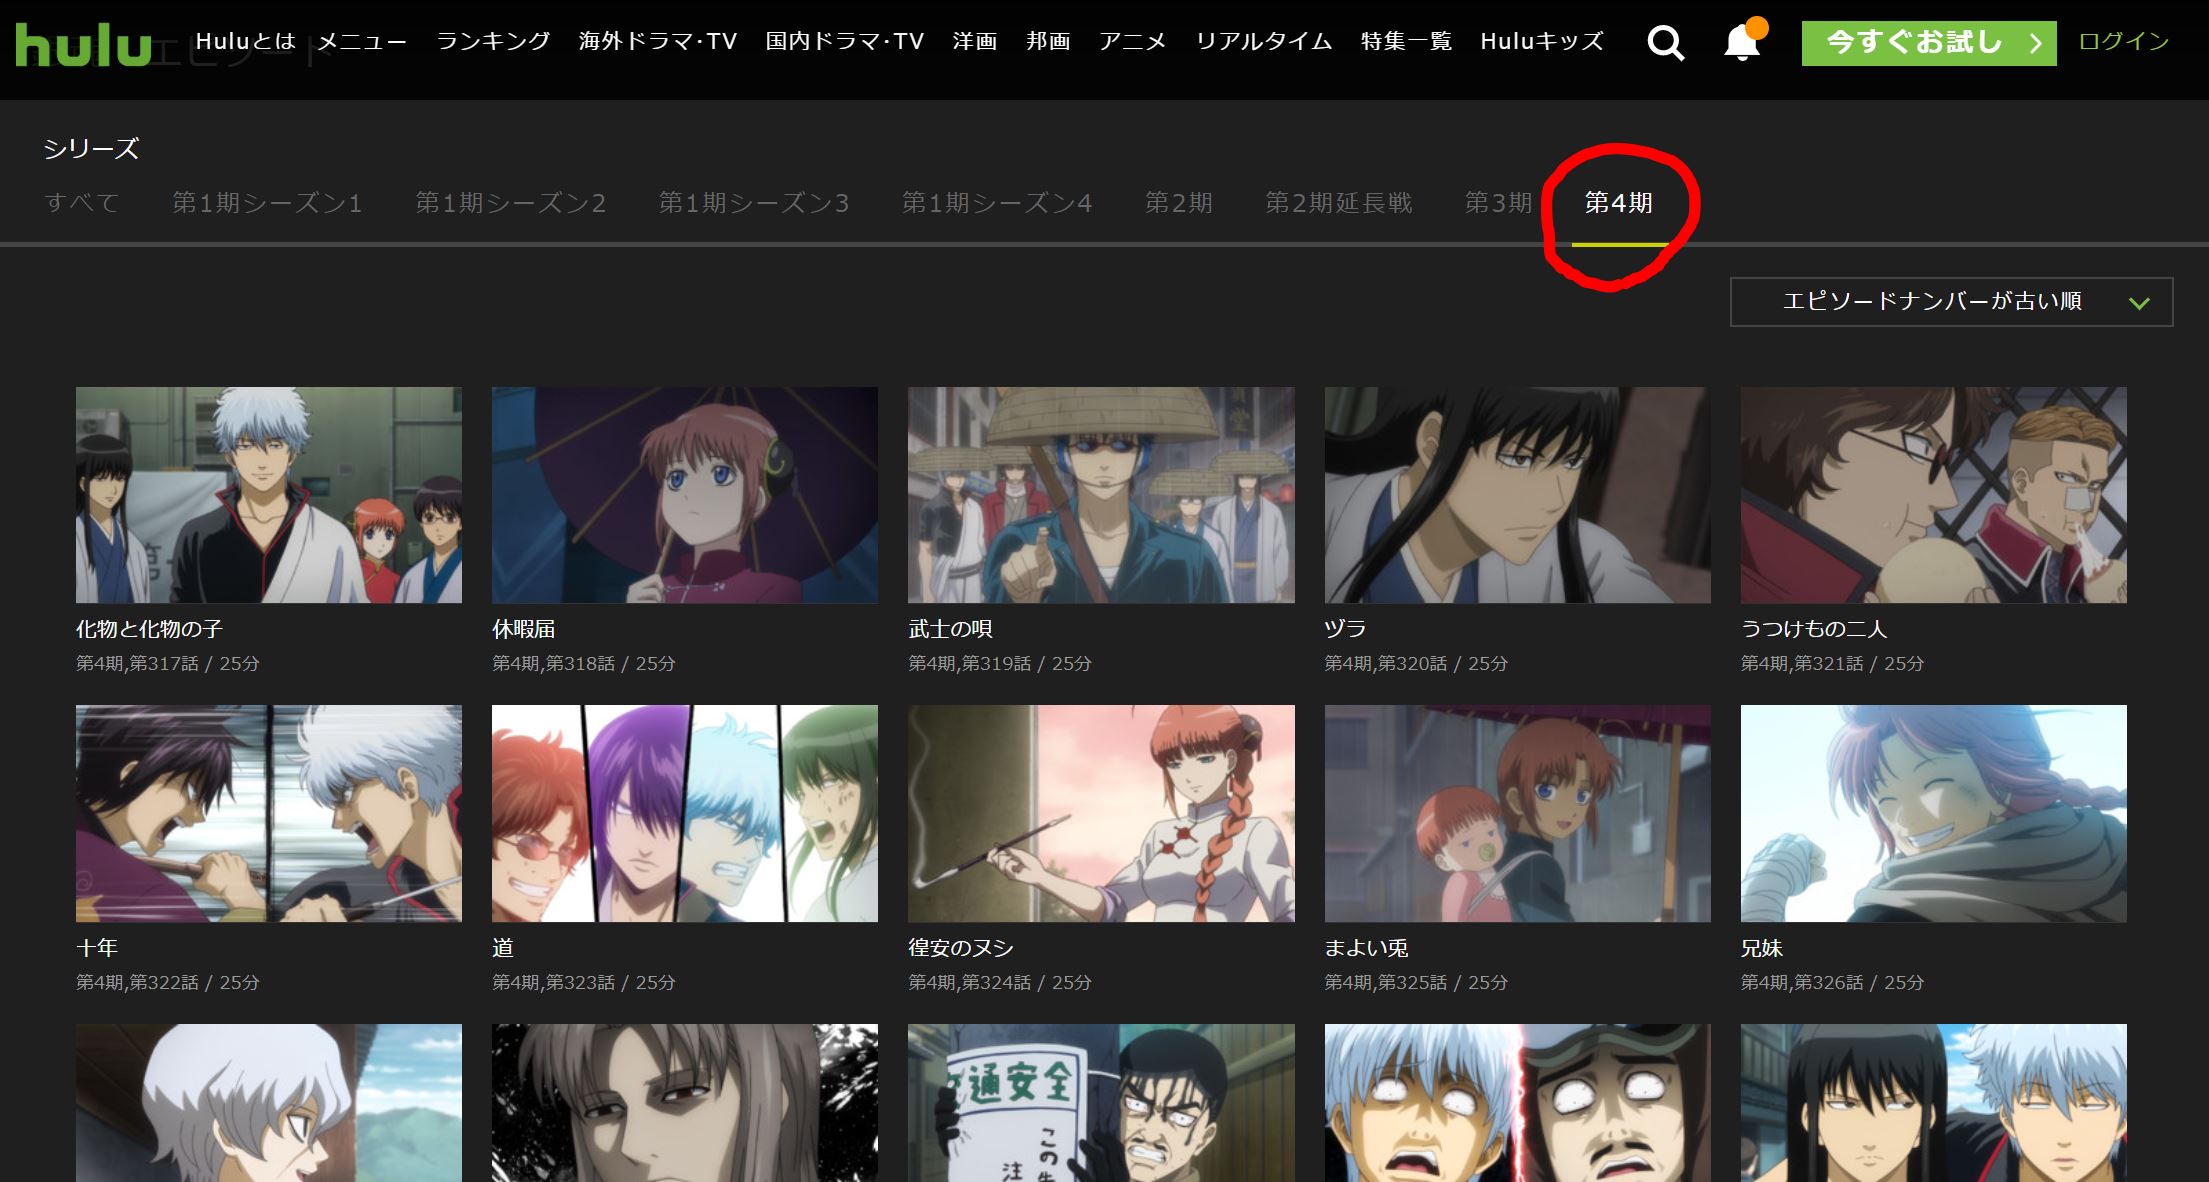Viewport: 2209px width, 1182px height.
Task: Open thumbnail for ヅラ episode
Action: pyautogui.click(x=1517, y=495)
